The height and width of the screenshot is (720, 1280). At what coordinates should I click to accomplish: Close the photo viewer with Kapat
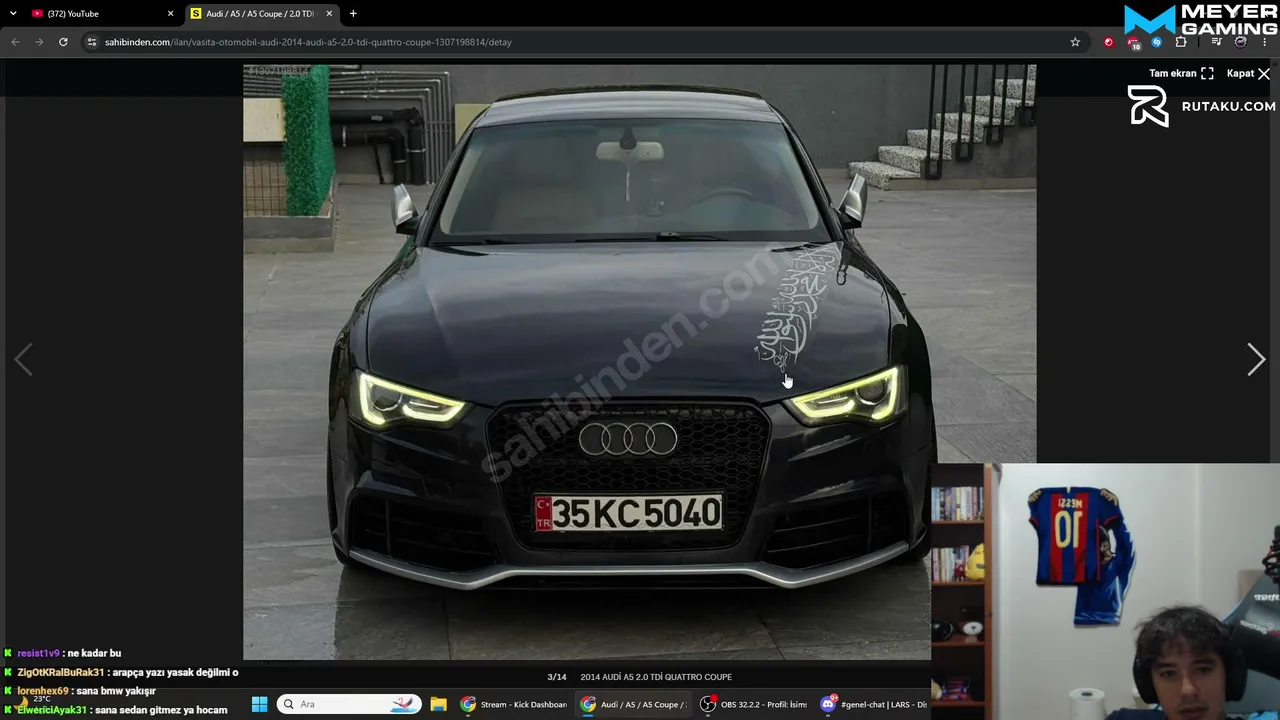pos(1248,73)
